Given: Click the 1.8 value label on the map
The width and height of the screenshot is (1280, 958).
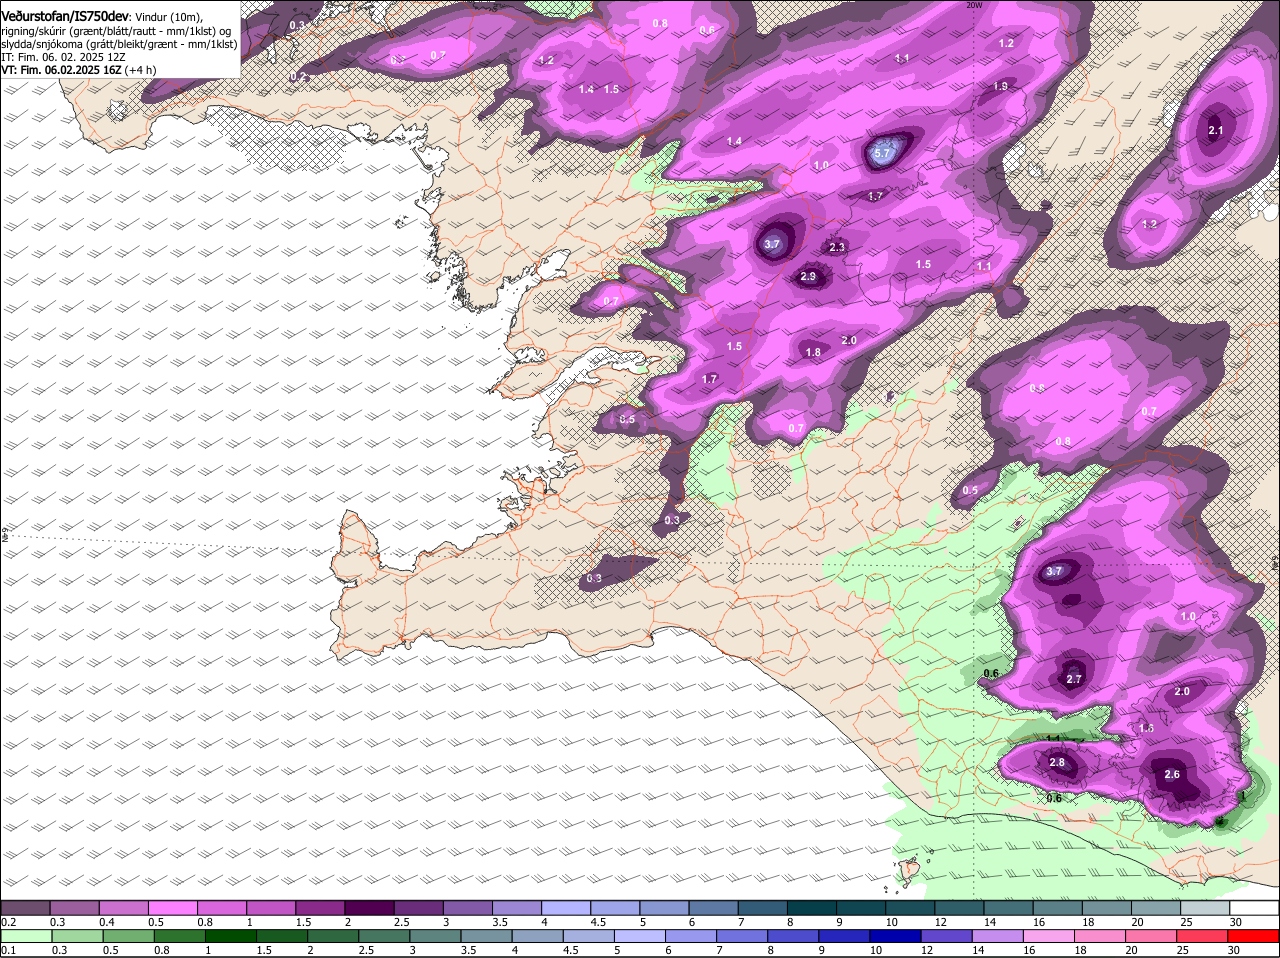Looking at the screenshot, I should (x=813, y=352).
